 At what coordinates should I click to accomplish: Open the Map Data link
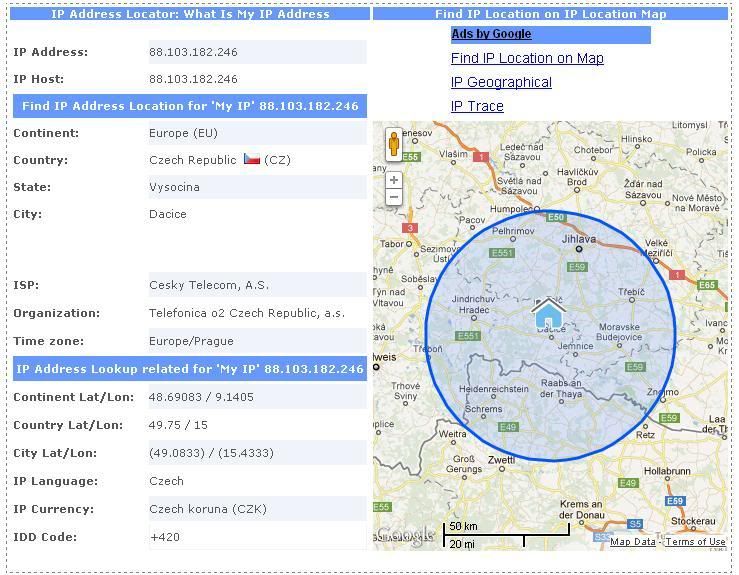pyautogui.click(x=633, y=542)
